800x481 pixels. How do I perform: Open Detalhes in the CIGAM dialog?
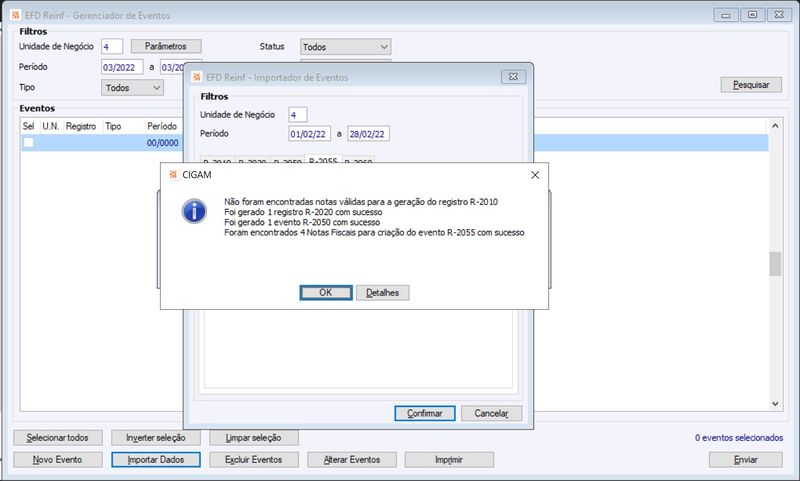click(x=383, y=293)
